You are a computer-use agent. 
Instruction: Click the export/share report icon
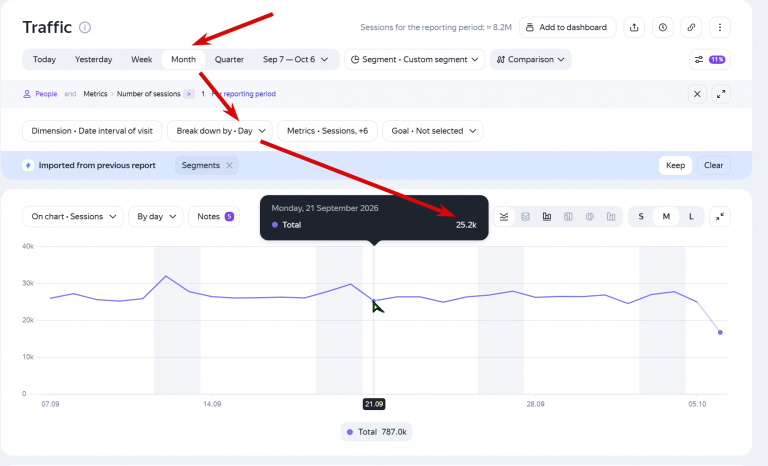(x=634, y=27)
